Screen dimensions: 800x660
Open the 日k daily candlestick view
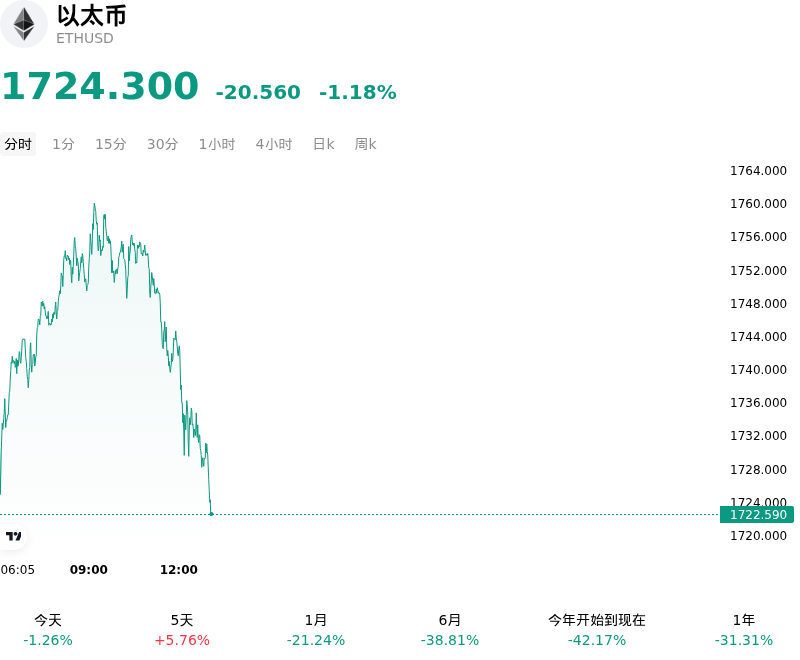point(323,144)
